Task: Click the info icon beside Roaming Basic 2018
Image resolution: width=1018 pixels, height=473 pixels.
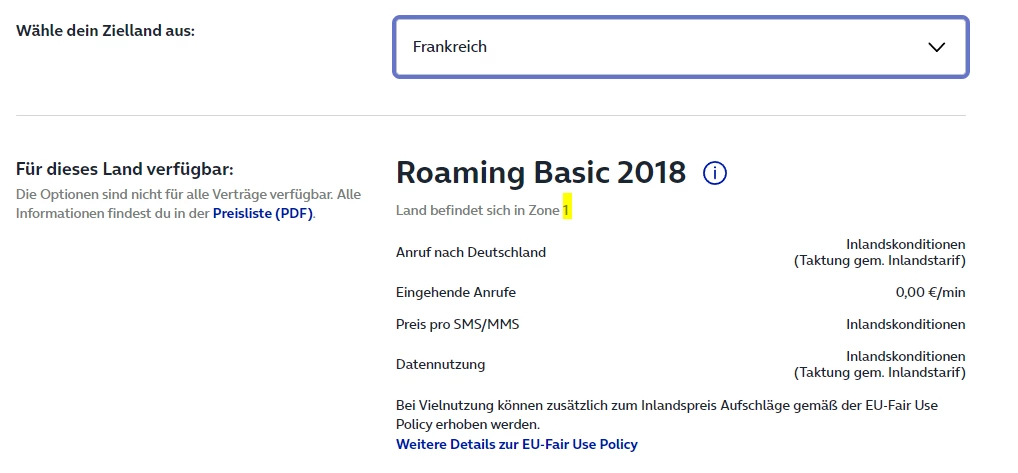Action: 715,173
